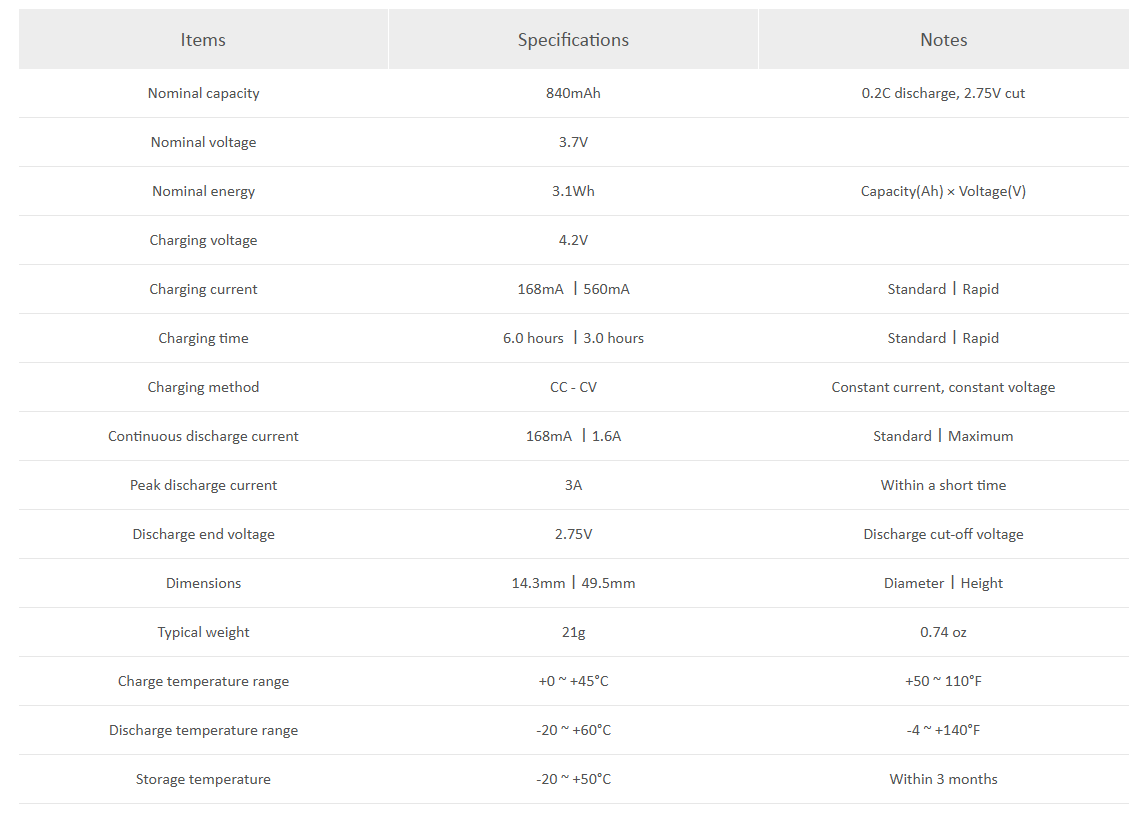Click the CC - CV charging method value

coord(573,387)
